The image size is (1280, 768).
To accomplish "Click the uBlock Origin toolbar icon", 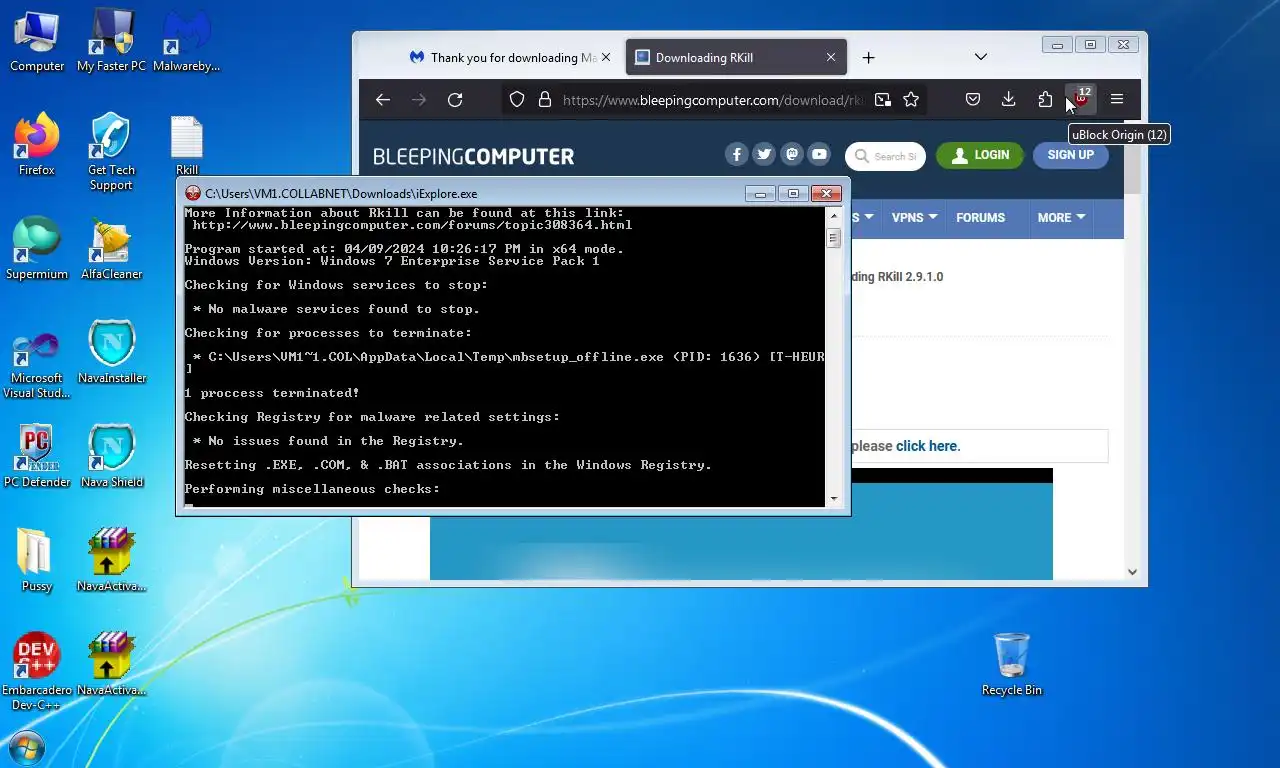I will (1081, 99).
